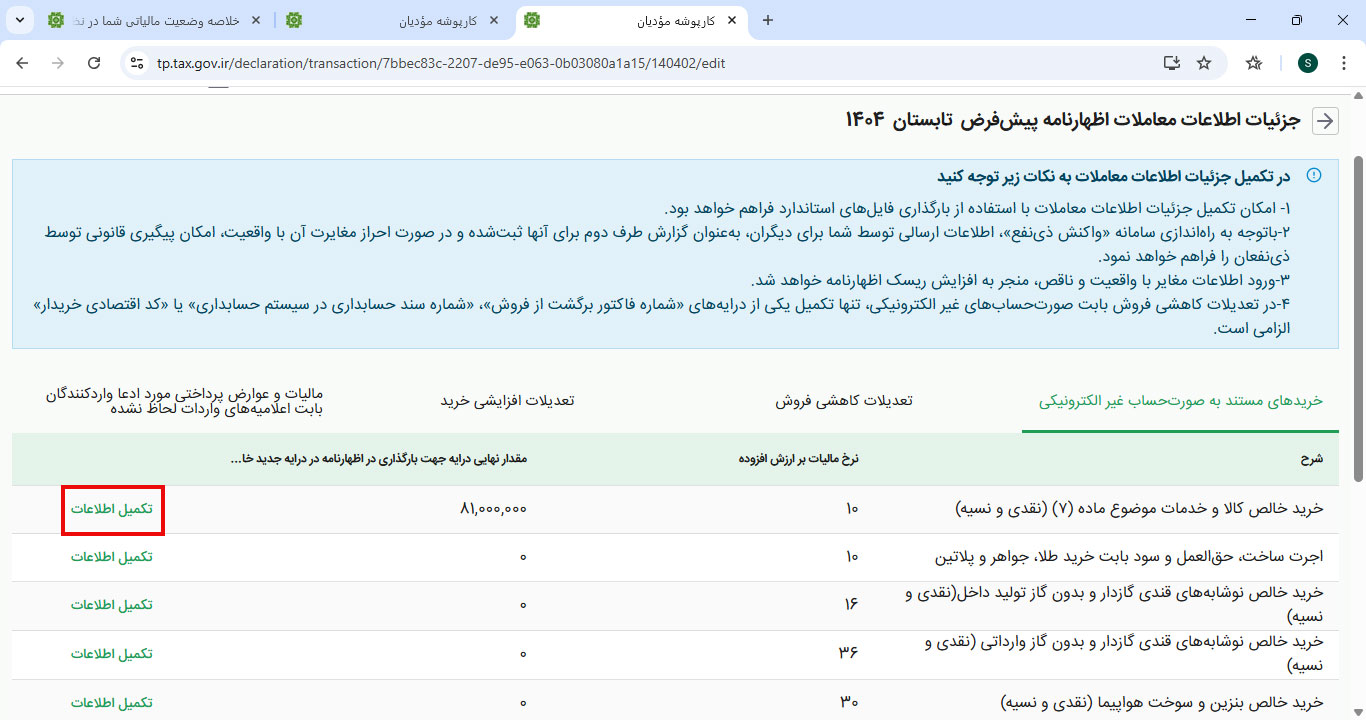The image size is (1366, 720).
Task: Click the back arrow beside the page title
Action: coord(1325,121)
